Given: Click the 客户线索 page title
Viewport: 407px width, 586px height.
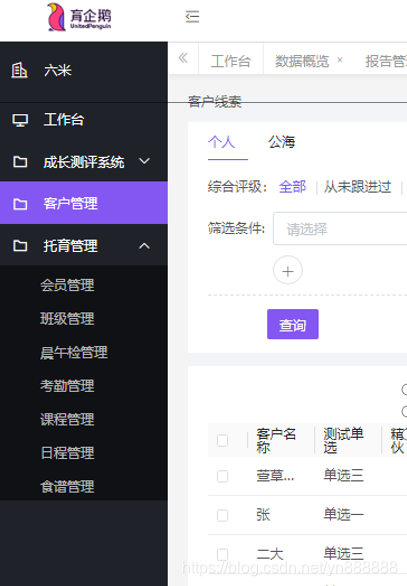Looking at the screenshot, I should point(215,102).
